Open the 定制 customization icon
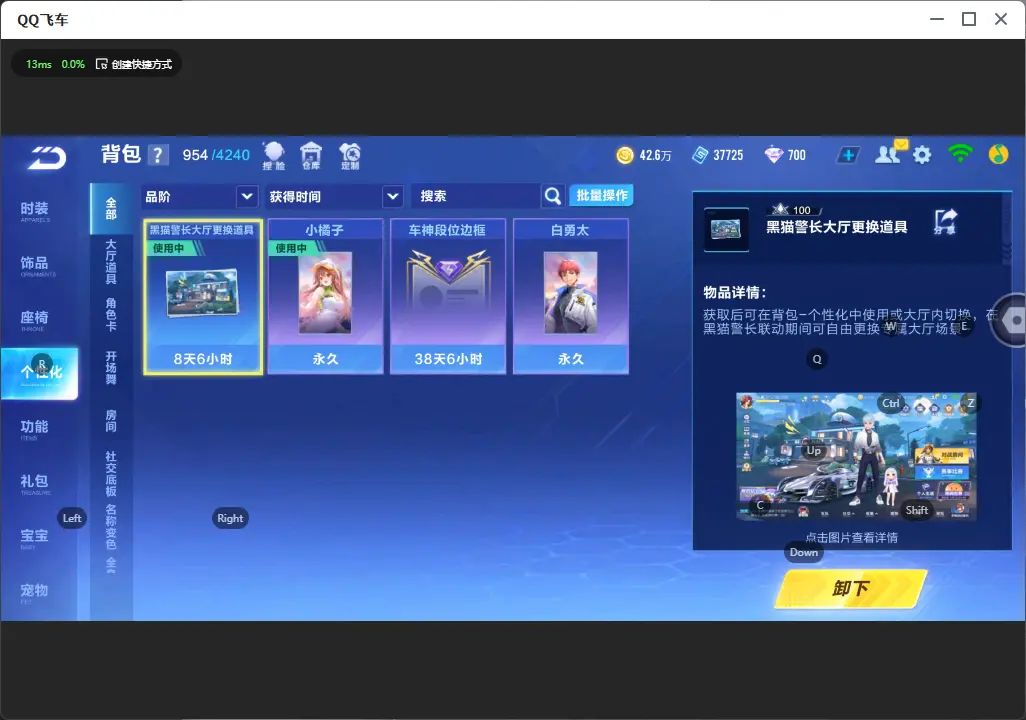 tap(349, 156)
